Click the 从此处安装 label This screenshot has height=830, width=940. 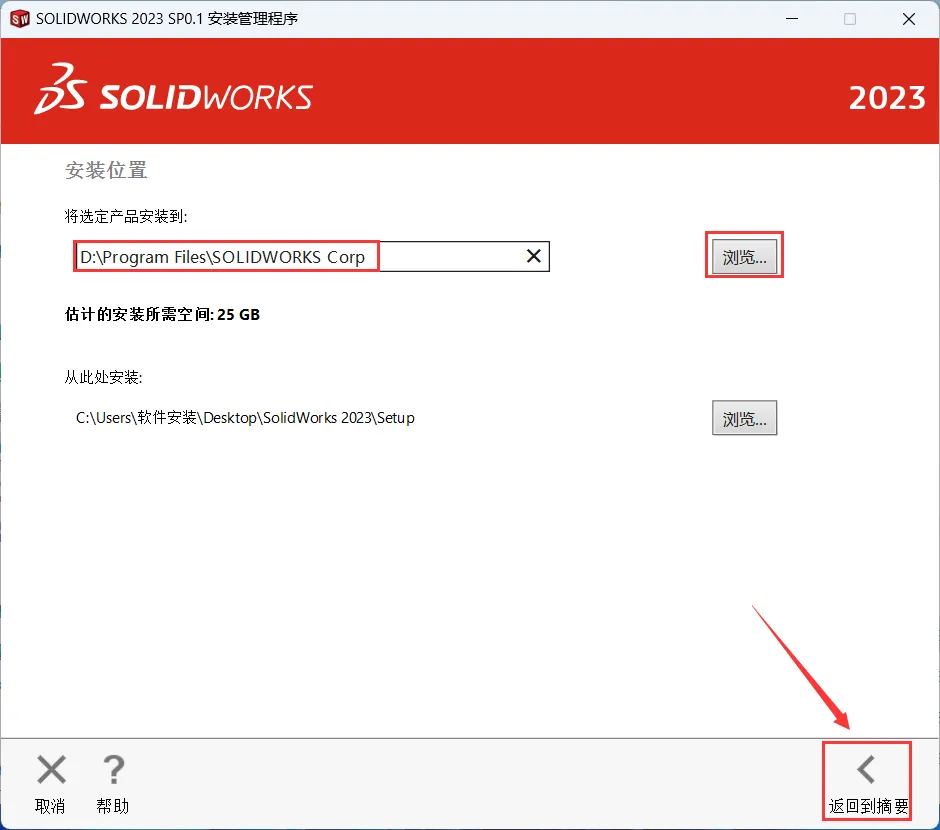click(x=103, y=377)
